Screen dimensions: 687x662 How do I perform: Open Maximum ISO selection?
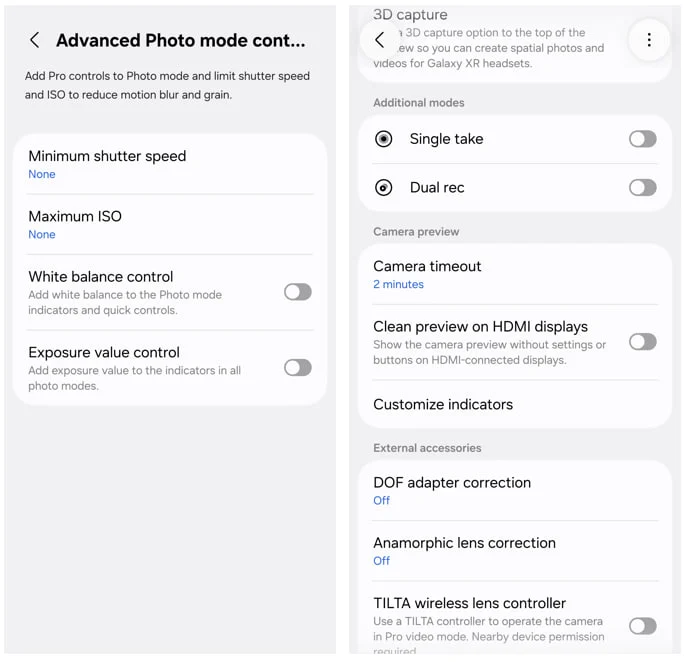coord(170,224)
